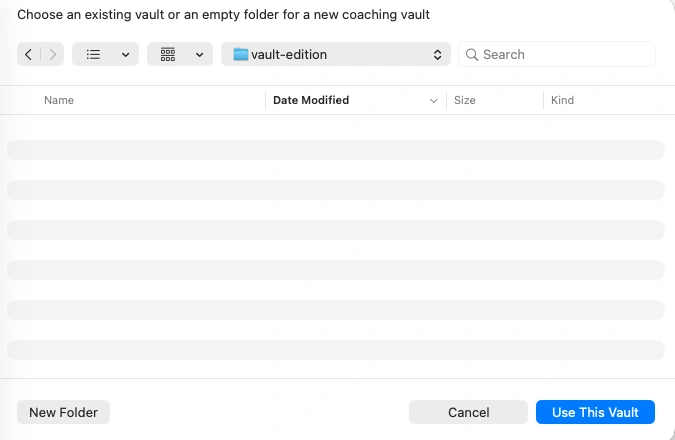Expand the grouping chevron beside the grid icon
This screenshot has width=675, height=440.
(x=200, y=54)
